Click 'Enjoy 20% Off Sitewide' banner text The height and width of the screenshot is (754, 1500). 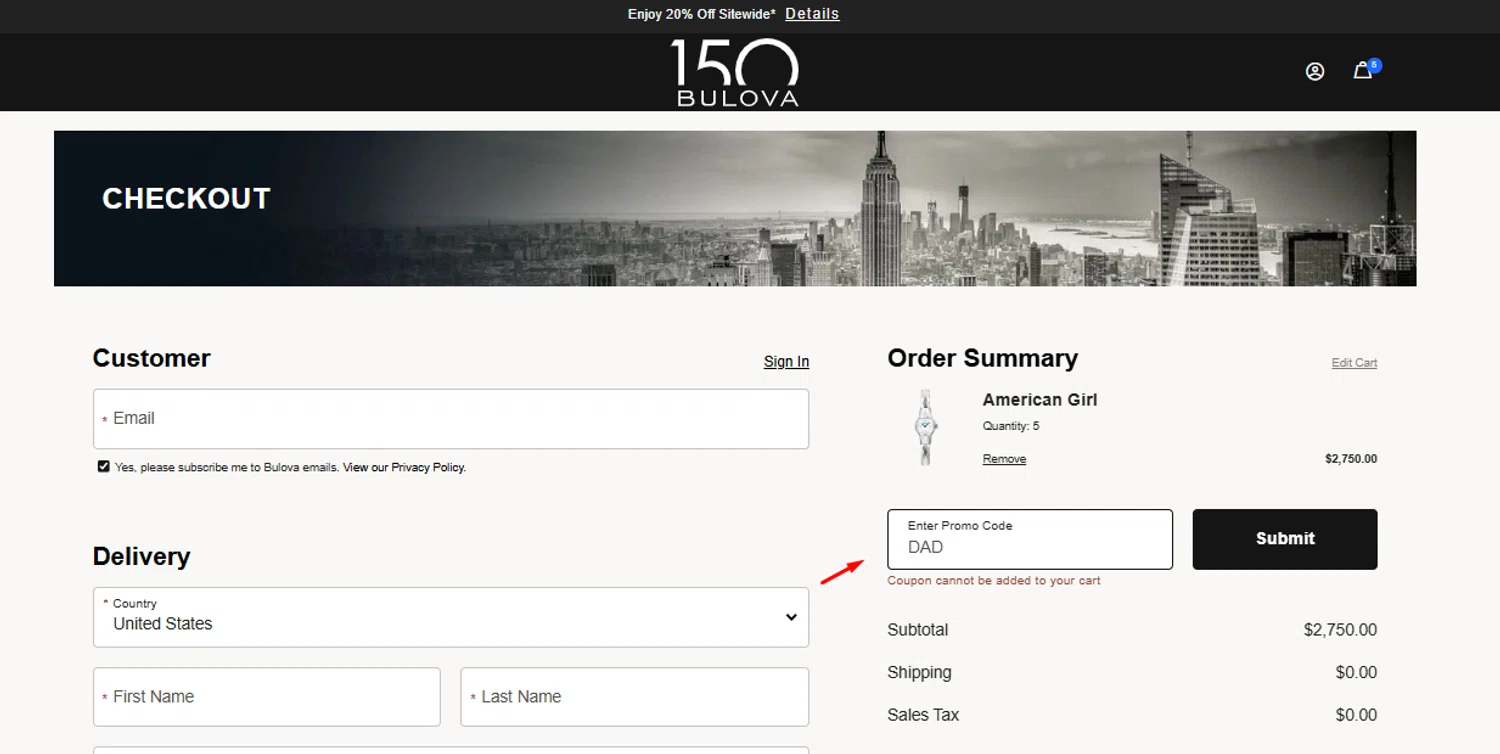pyautogui.click(x=702, y=14)
